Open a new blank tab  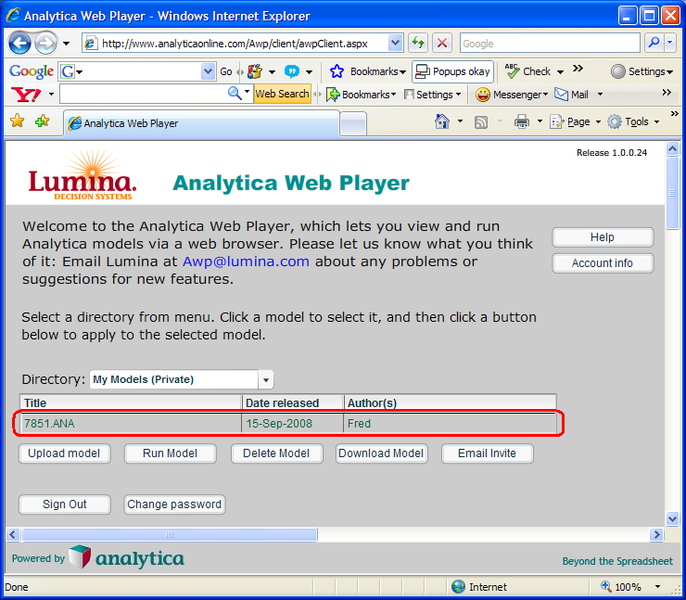pyautogui.click(x=354, y=123)
